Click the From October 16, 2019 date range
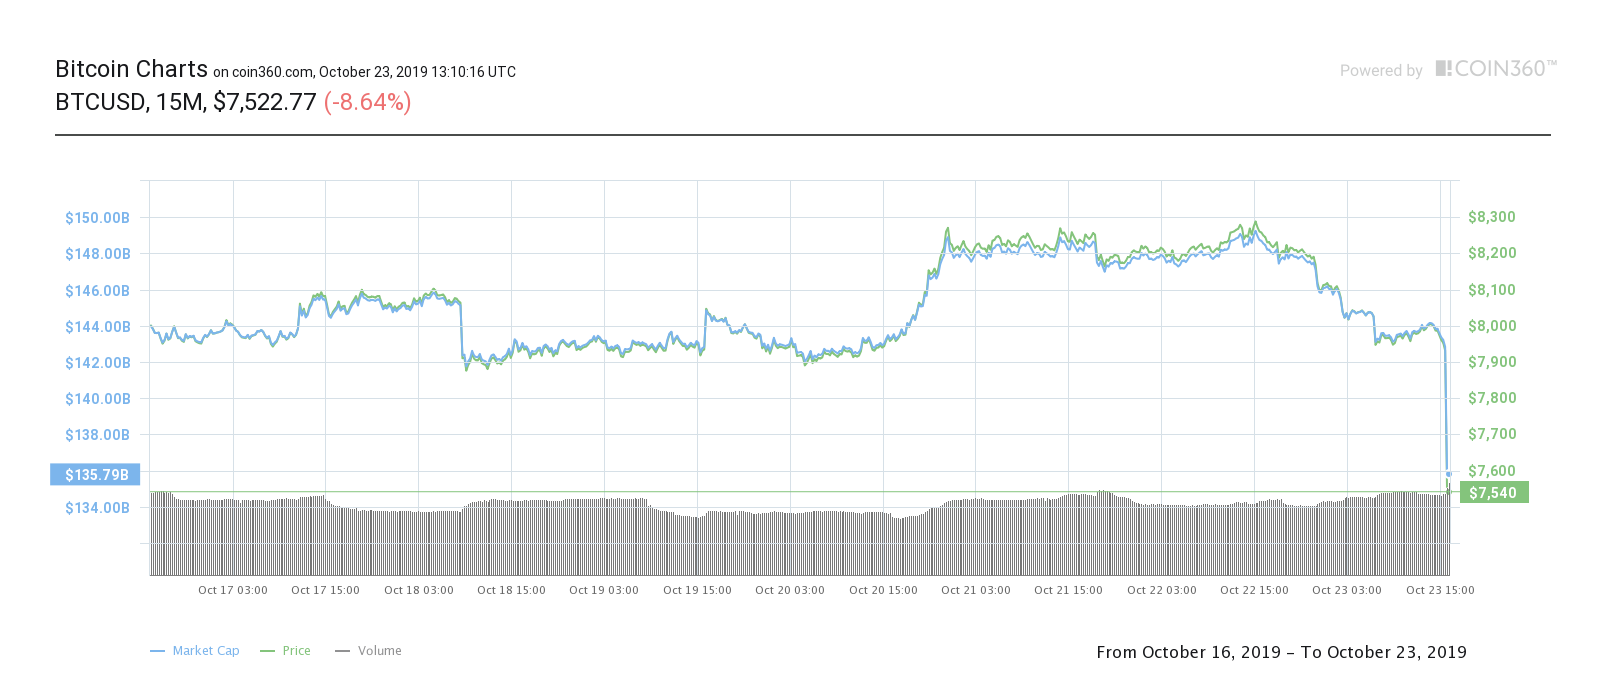The width and height of the screenshot is (1600, 700). pos(1188,652)
